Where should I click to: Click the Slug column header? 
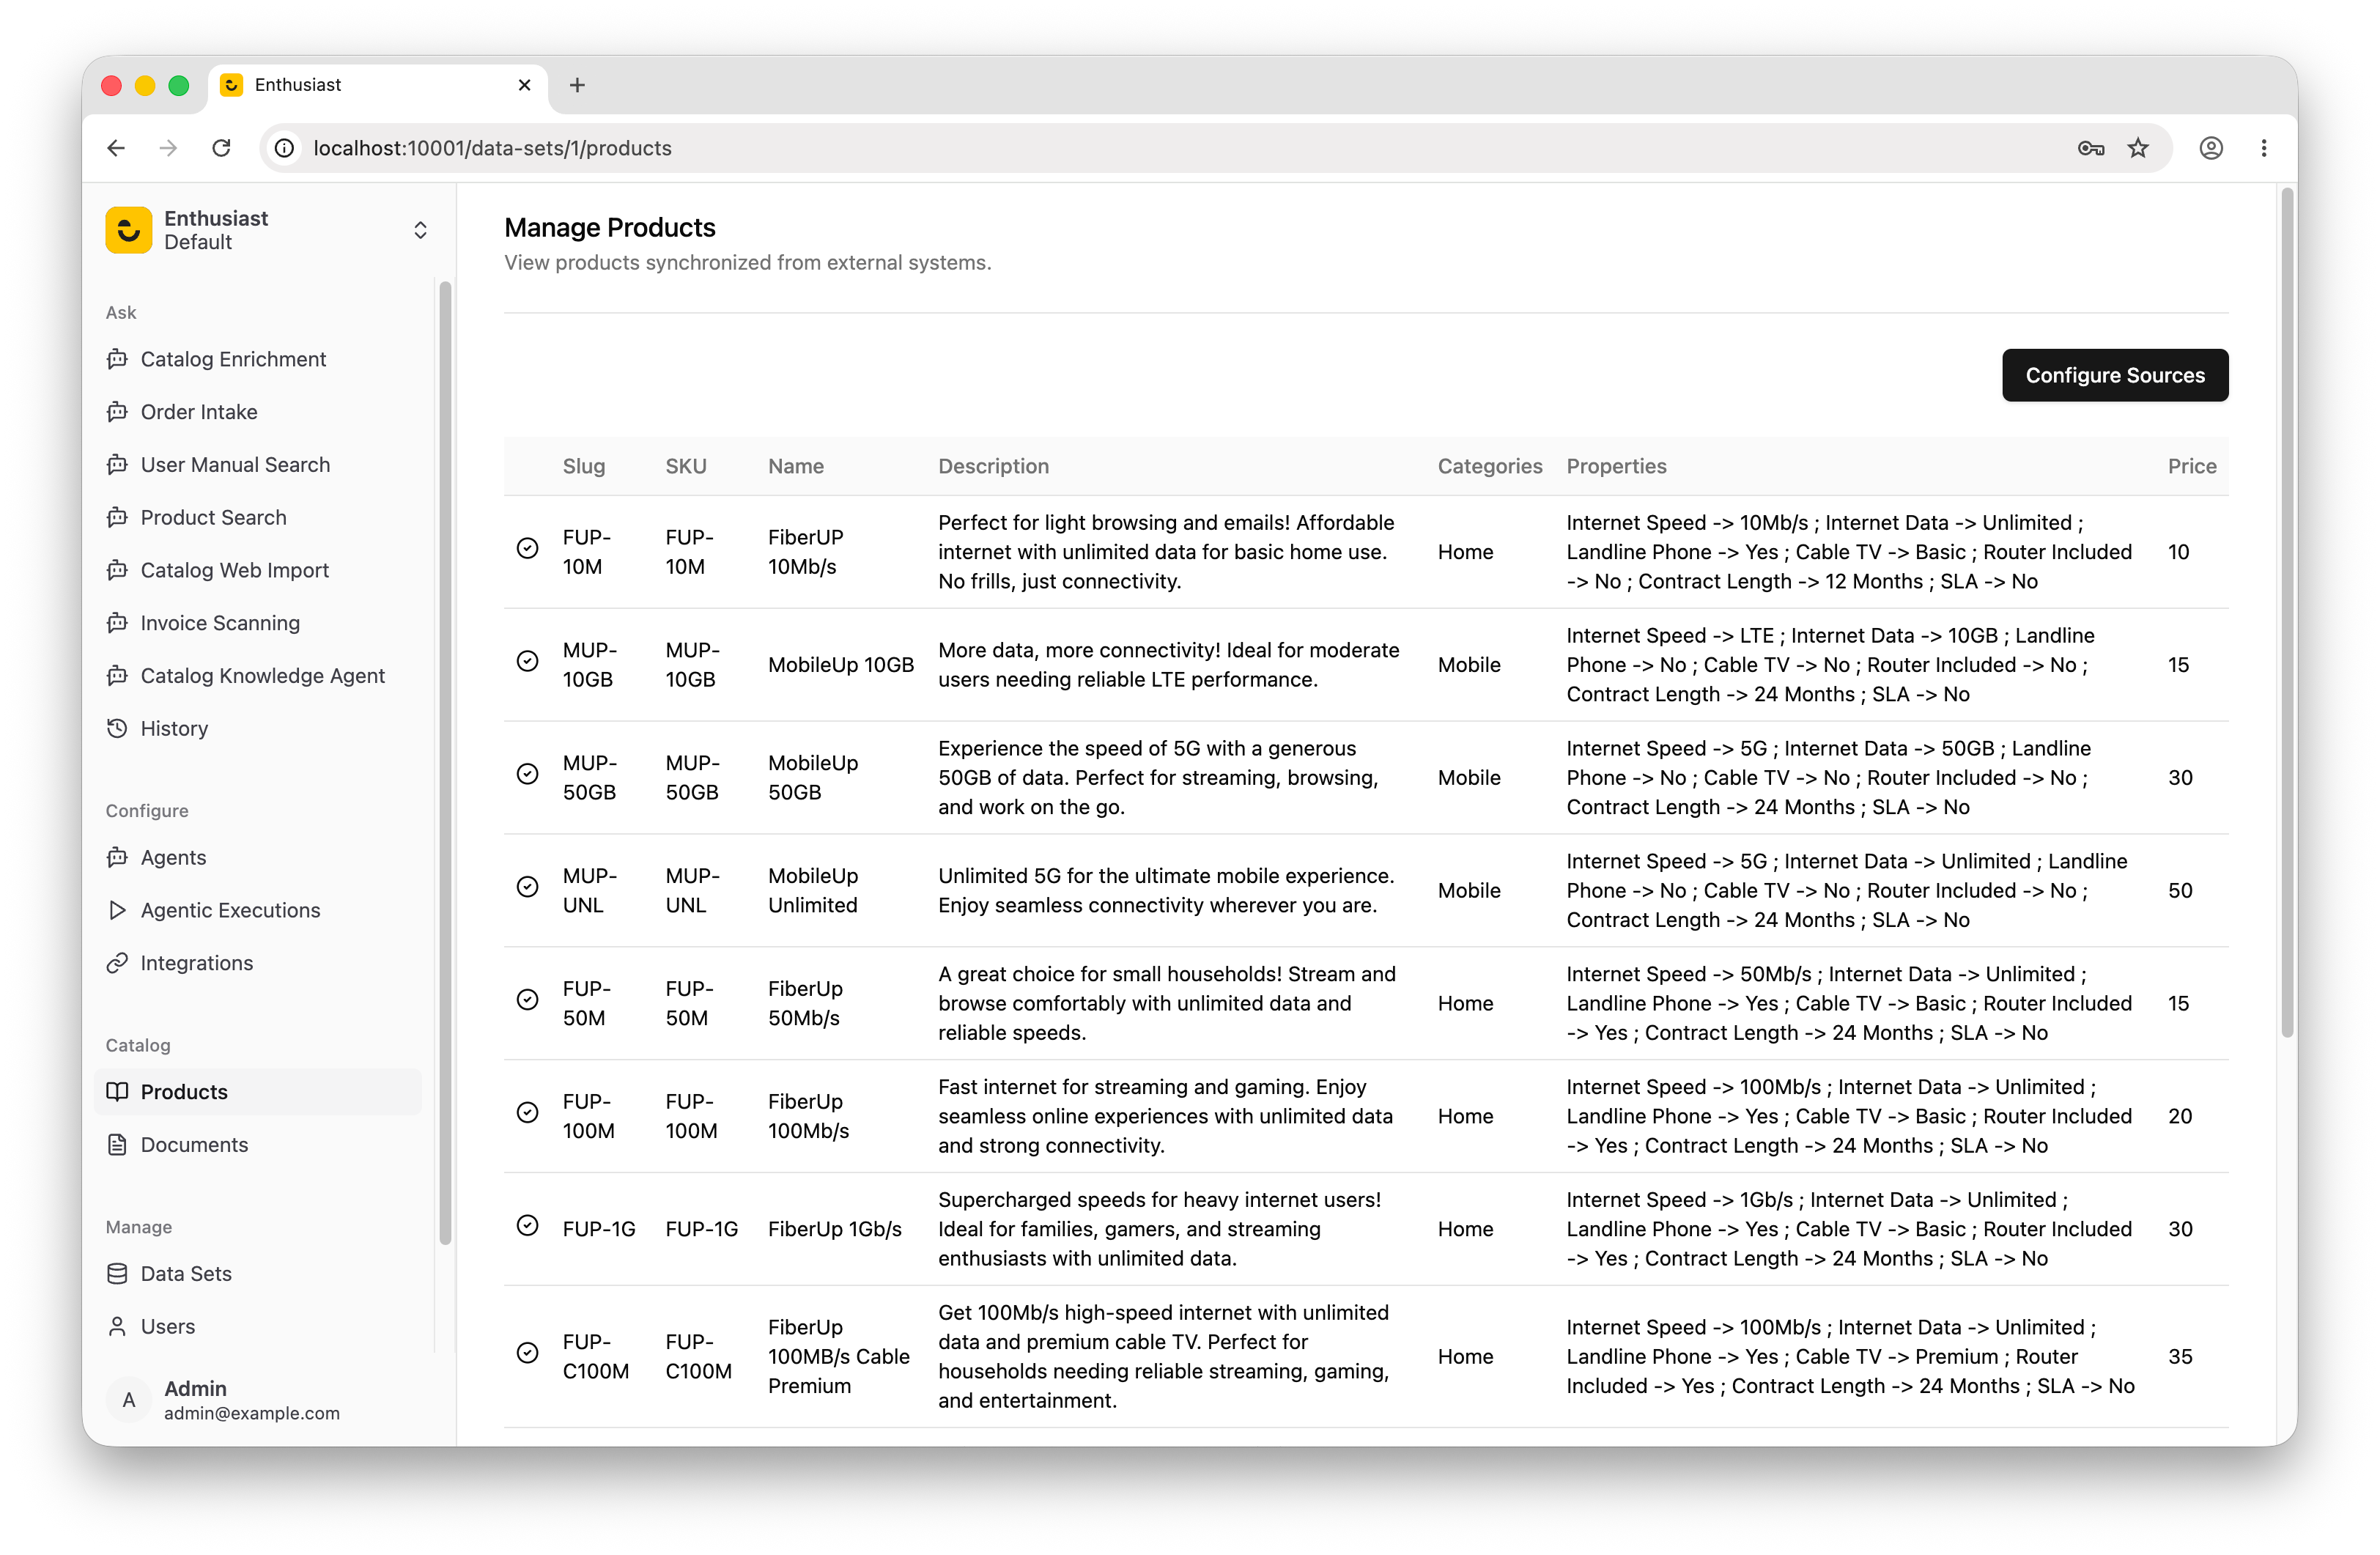[584, 466]
